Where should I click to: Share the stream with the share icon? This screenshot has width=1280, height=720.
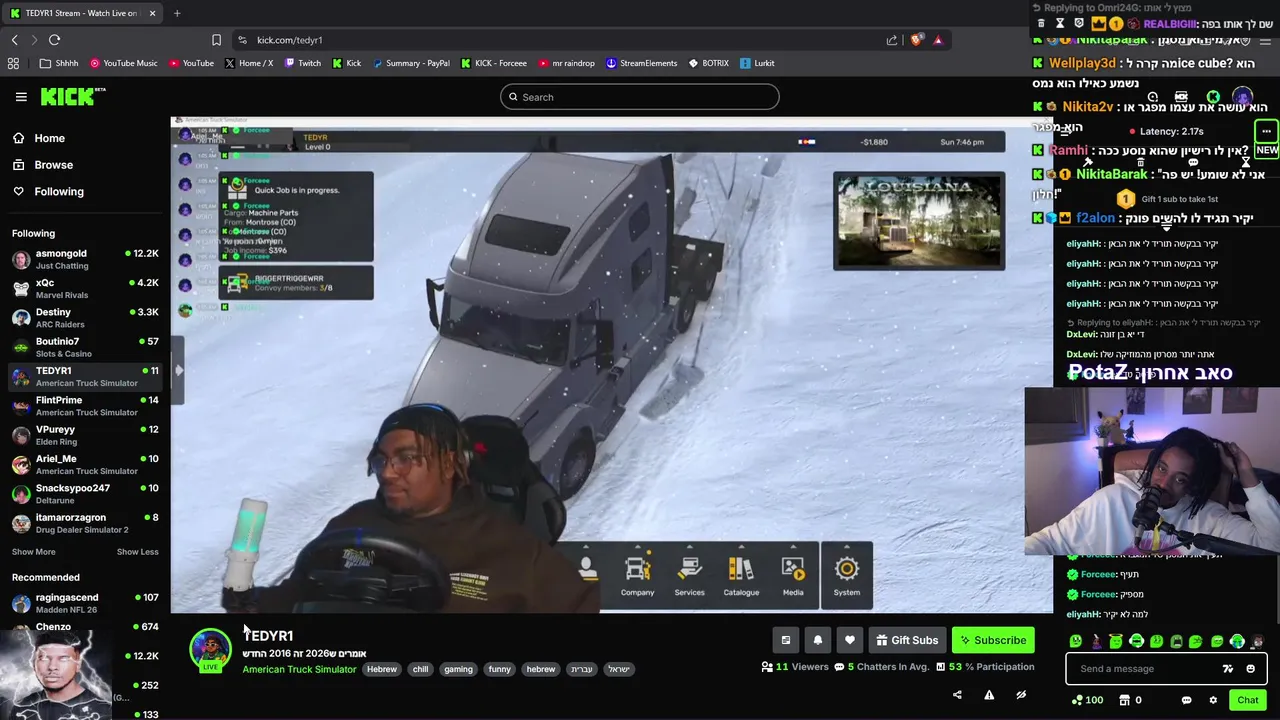pos(957,695)
